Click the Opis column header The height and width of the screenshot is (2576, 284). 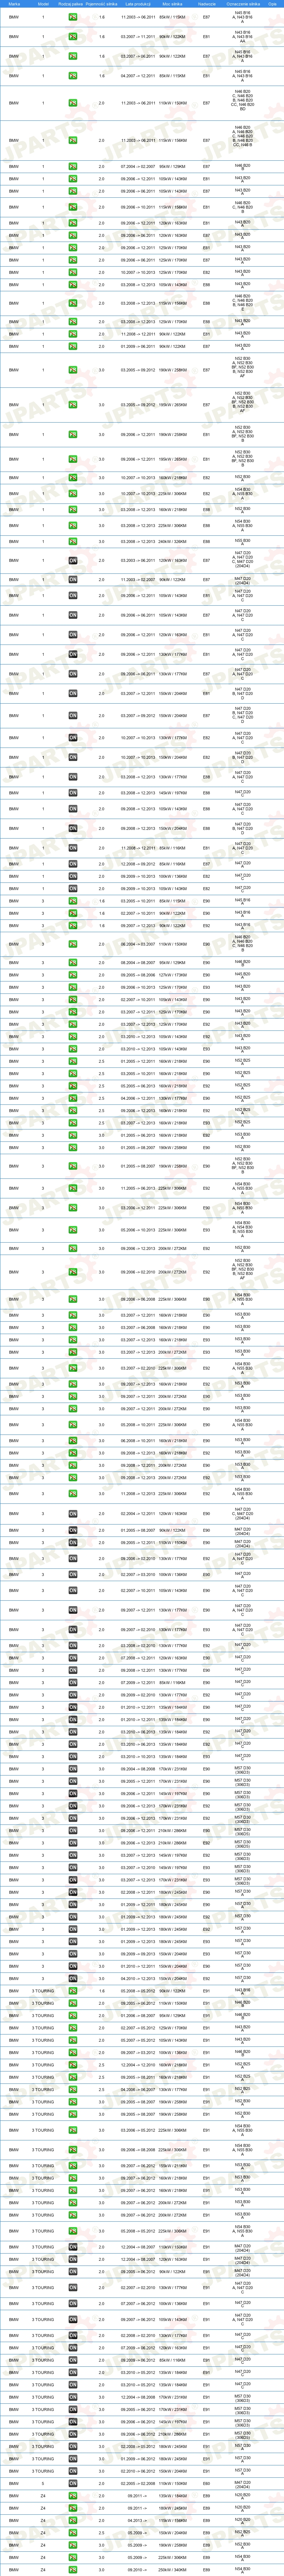pyautogui.click(x=272, y=4)
